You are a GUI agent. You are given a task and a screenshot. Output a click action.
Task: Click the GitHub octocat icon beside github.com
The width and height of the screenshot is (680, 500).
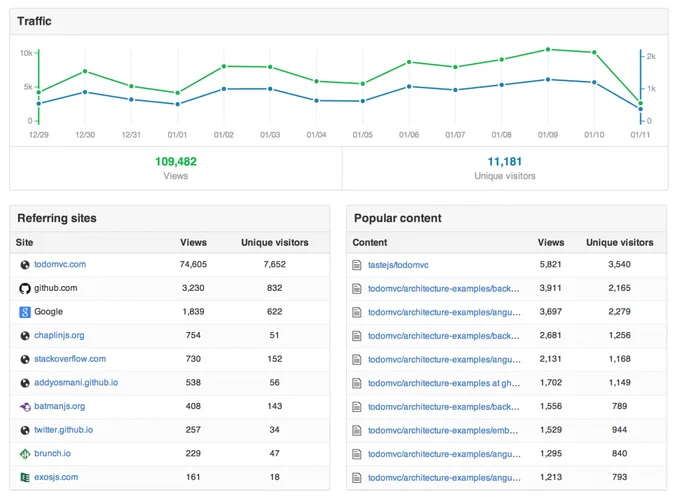point(25,288)
